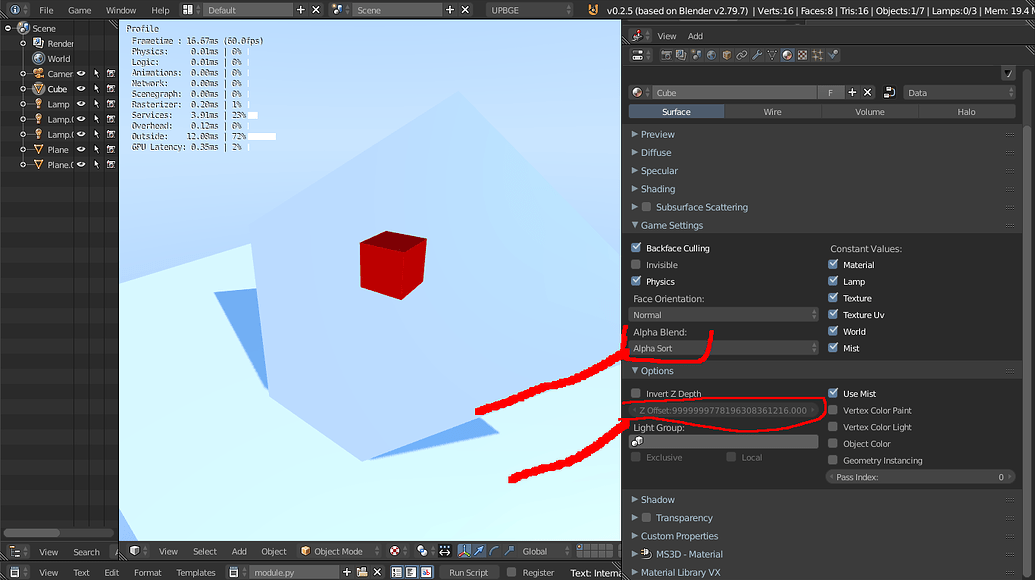Unlink the Cube material with X
The height and width of the screenshot is (580, 1035).
(x=868, y=93)
